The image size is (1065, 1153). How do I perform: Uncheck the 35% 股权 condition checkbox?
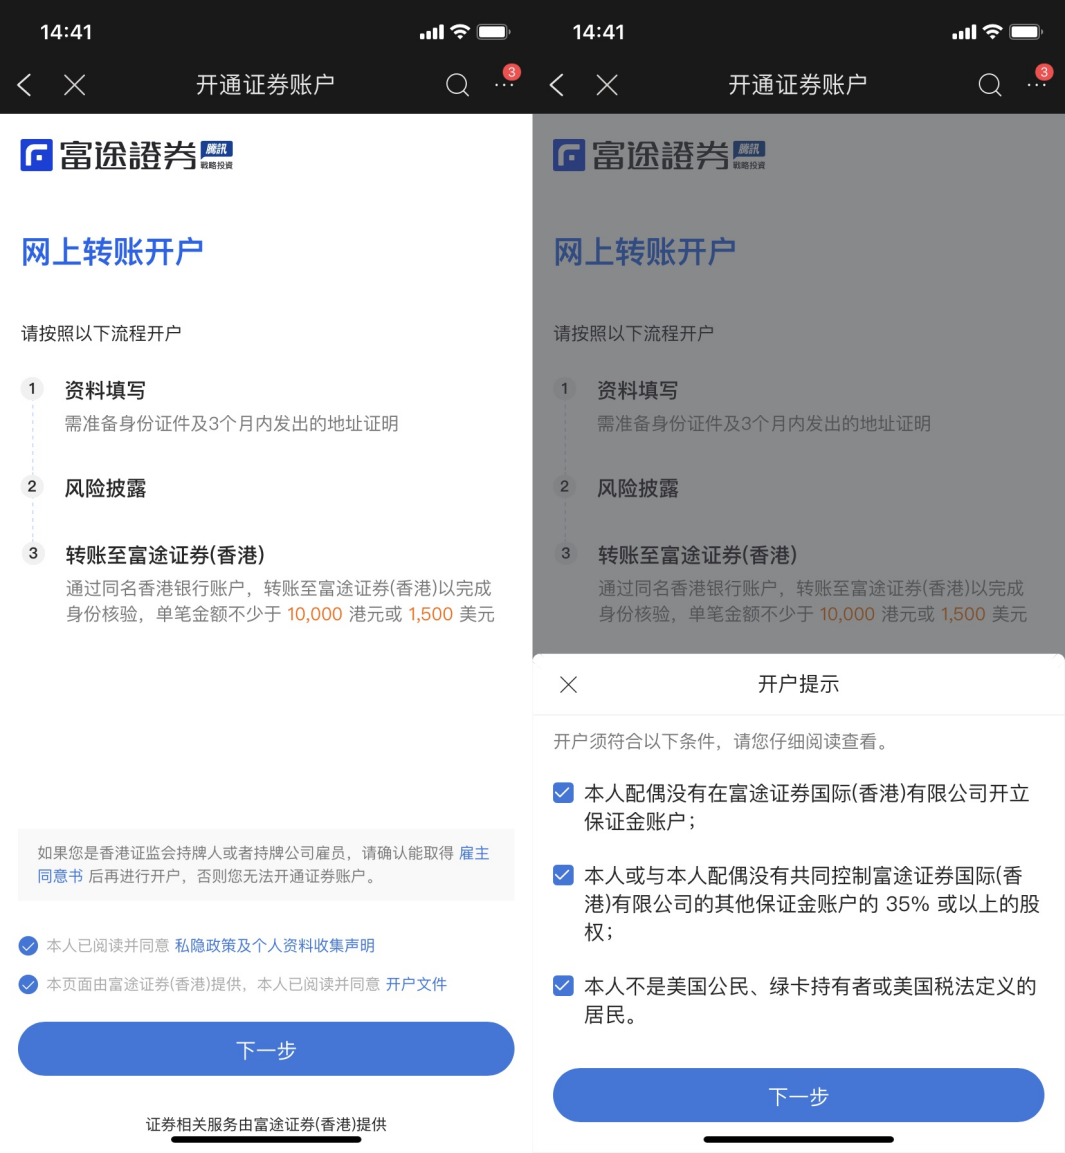point(563,876)
